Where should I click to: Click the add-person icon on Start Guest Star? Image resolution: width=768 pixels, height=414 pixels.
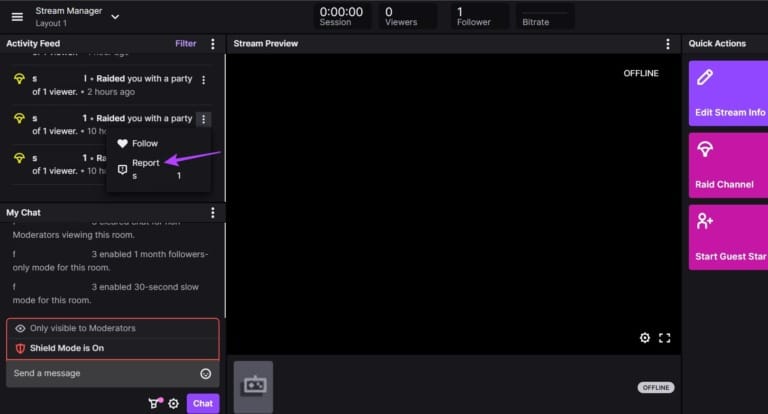coord(705,221)
